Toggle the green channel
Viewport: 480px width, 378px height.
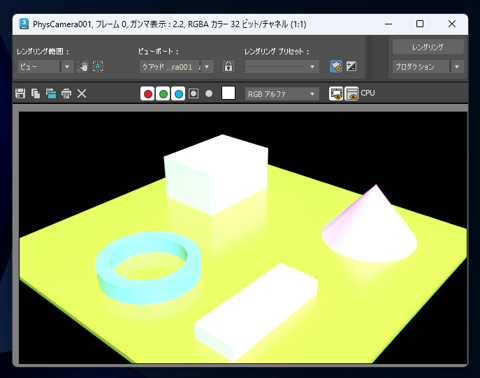(163, 94)
